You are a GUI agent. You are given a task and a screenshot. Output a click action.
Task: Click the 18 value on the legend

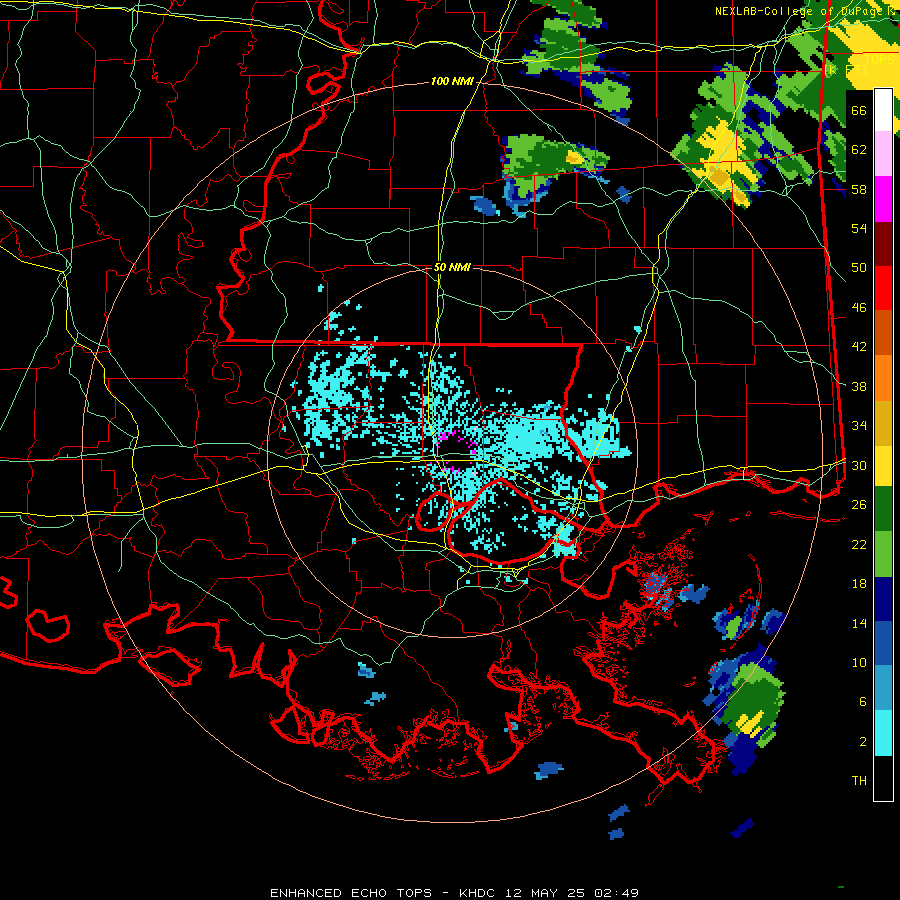859,584
